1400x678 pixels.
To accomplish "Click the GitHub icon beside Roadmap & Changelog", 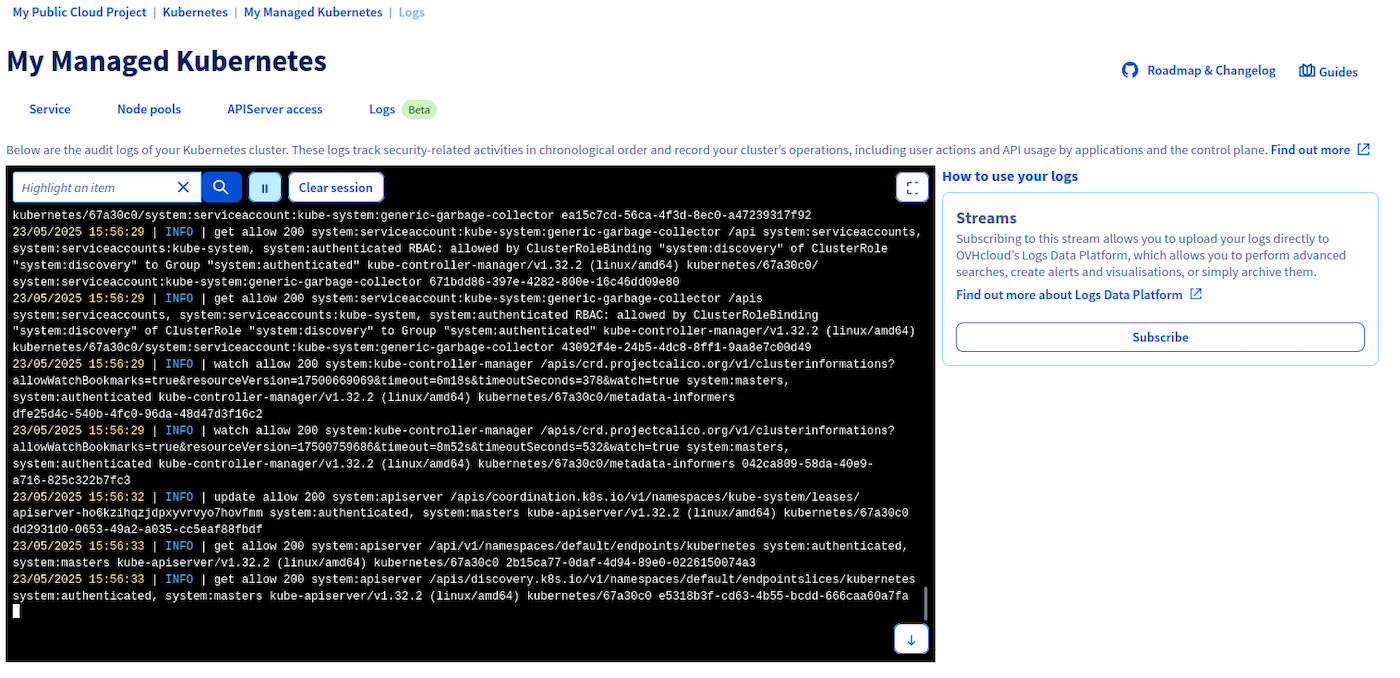I will click(1130, 71).
